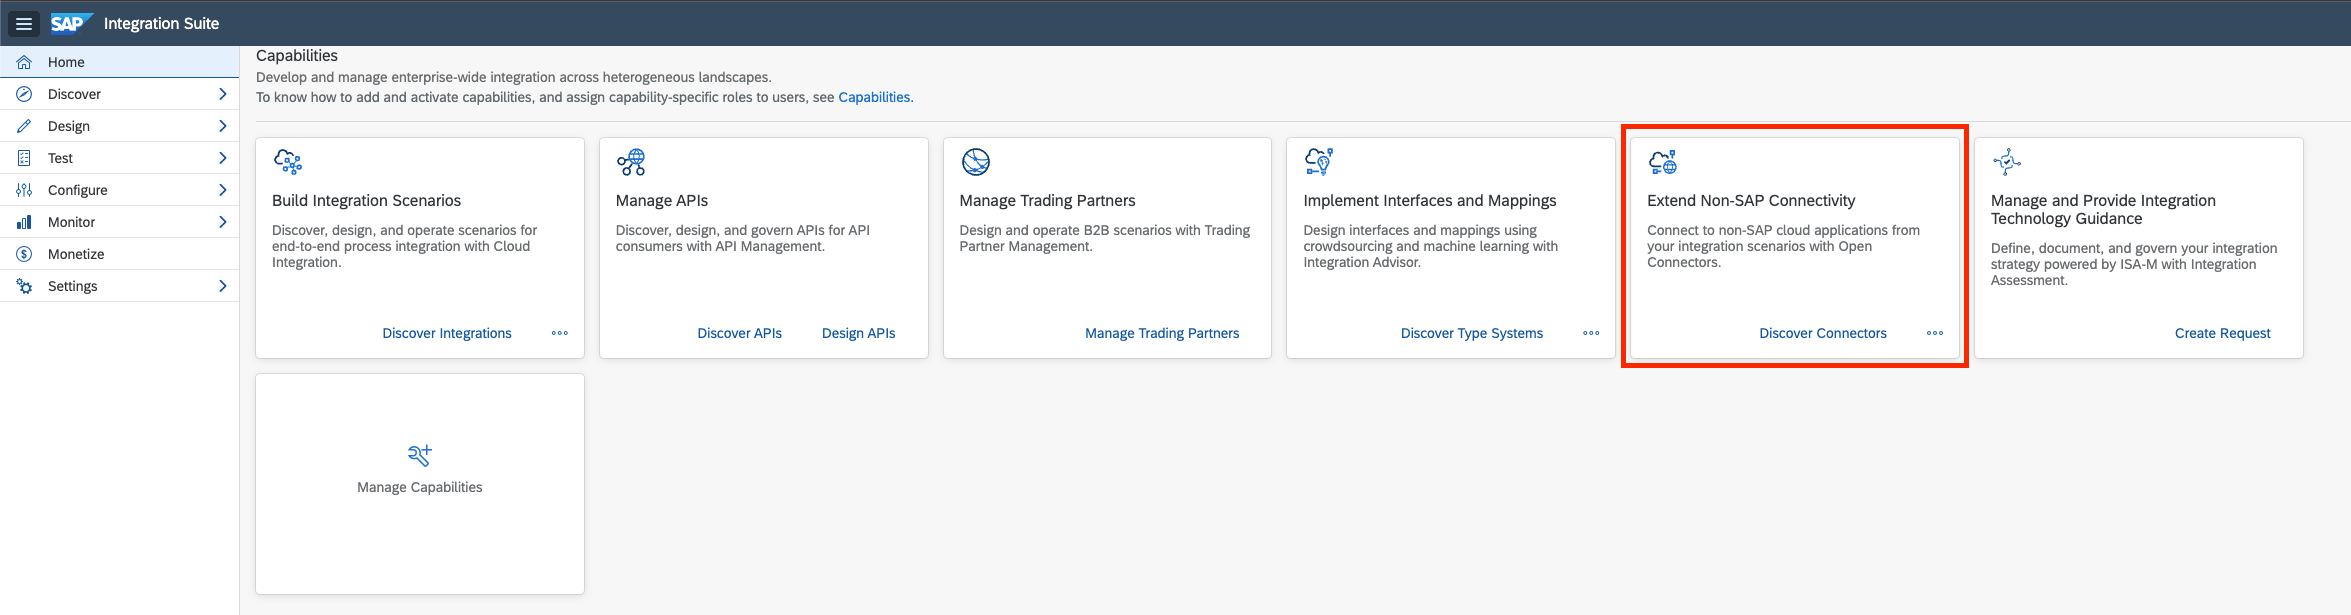Click the Discover APIs link
Viewport: 2351px width, 615px height.
point(739,333)
